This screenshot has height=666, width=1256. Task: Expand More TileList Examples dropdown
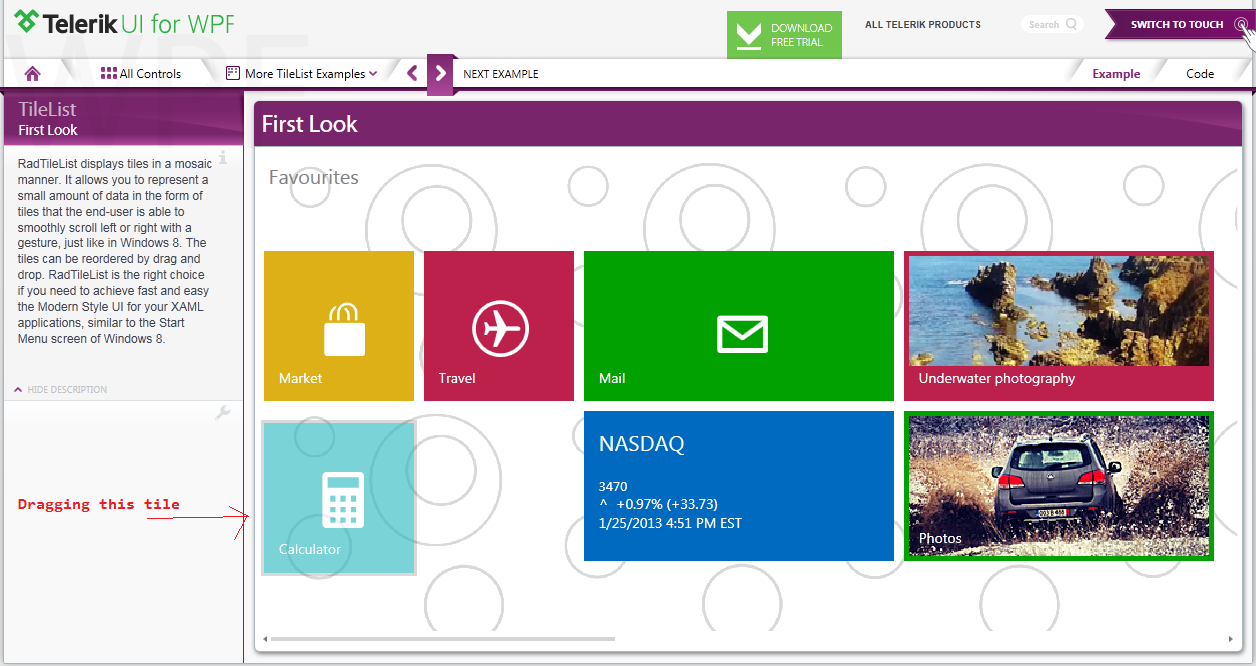(302, 73)
